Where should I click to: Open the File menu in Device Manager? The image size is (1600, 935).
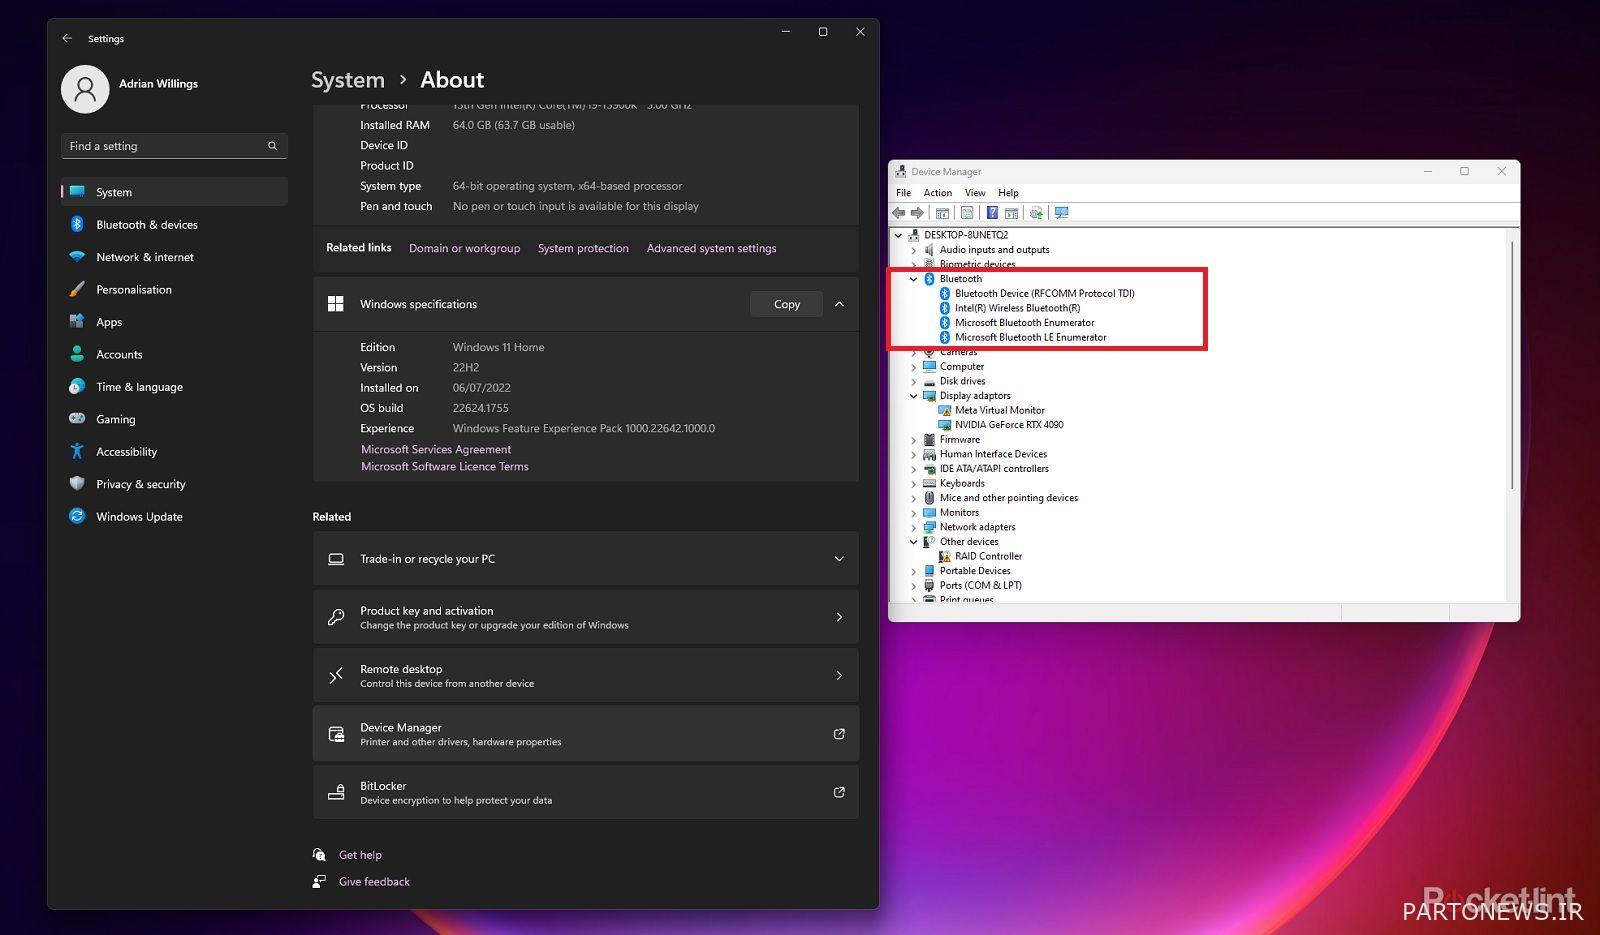(904, 193)
